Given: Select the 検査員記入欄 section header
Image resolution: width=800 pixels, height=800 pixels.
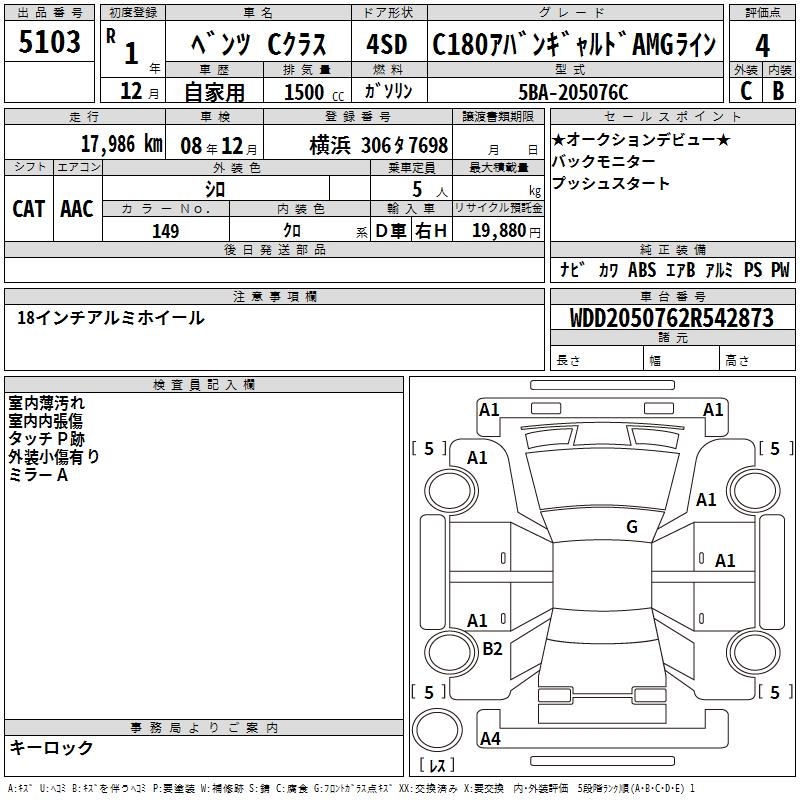Looking at the screenshot, I should click(x=204, y=385).
